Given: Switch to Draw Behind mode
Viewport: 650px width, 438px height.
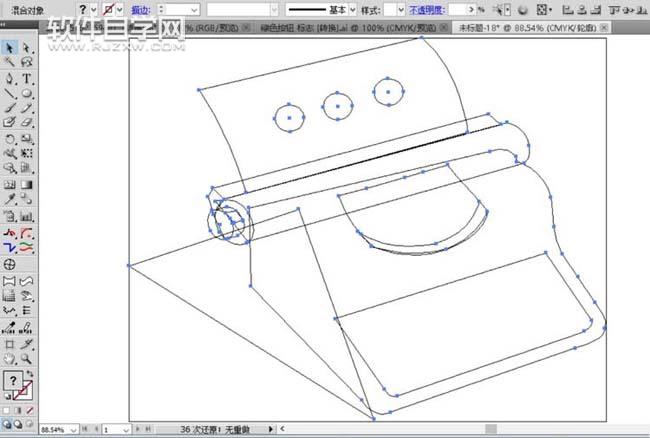Looking at the screenshot, I should (x=18, y=424).
